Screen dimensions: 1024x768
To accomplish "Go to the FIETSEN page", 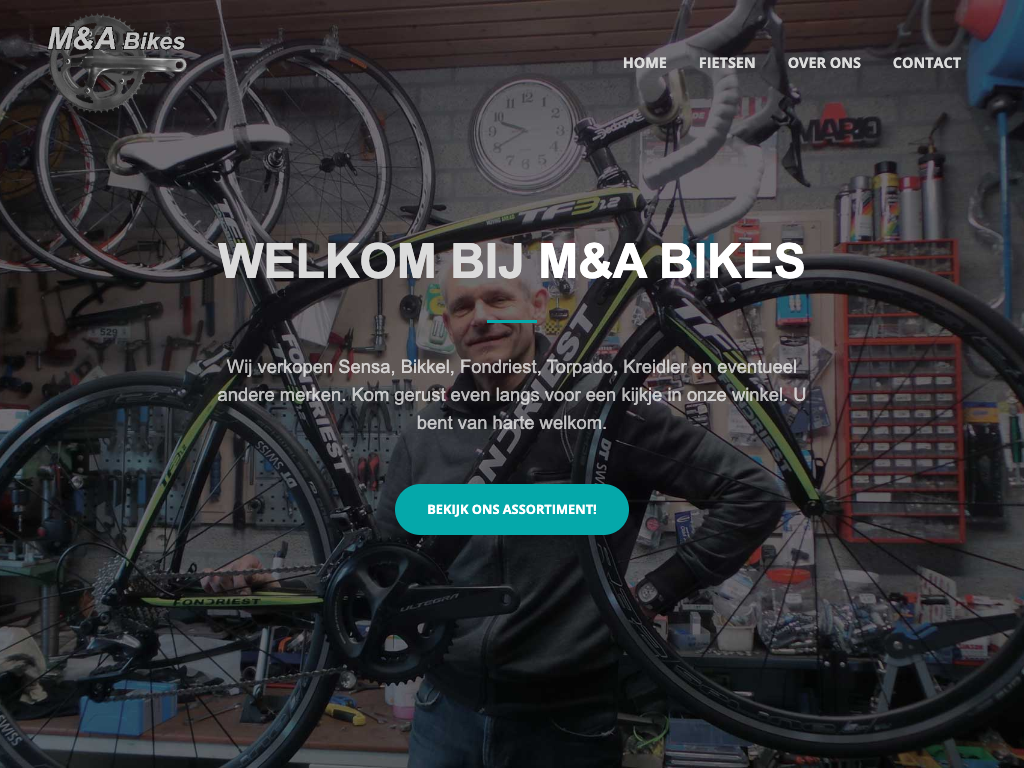I will (727, 63).
